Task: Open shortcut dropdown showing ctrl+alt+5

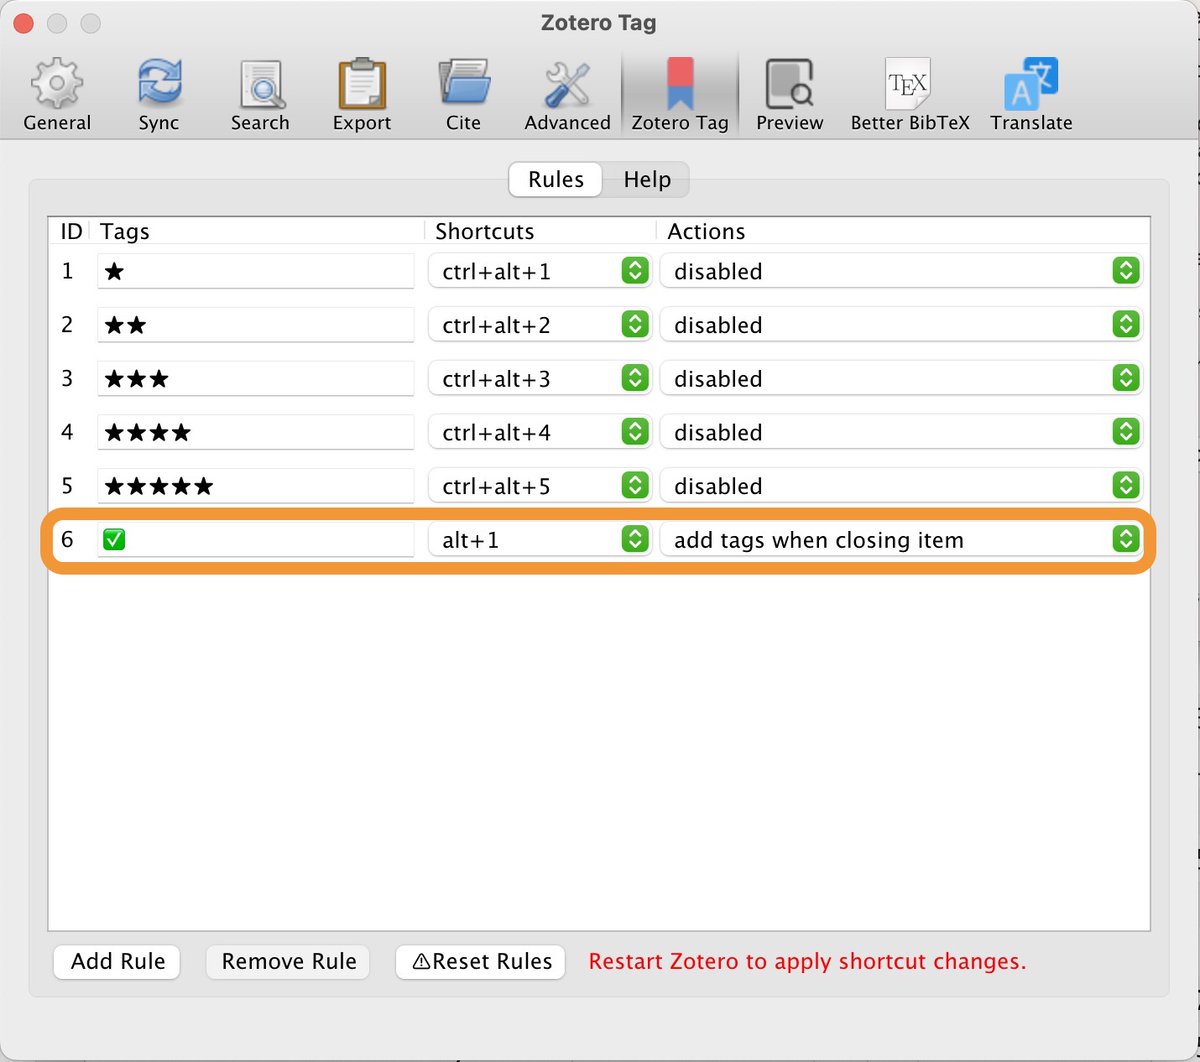Action: [x=539, y=486]
